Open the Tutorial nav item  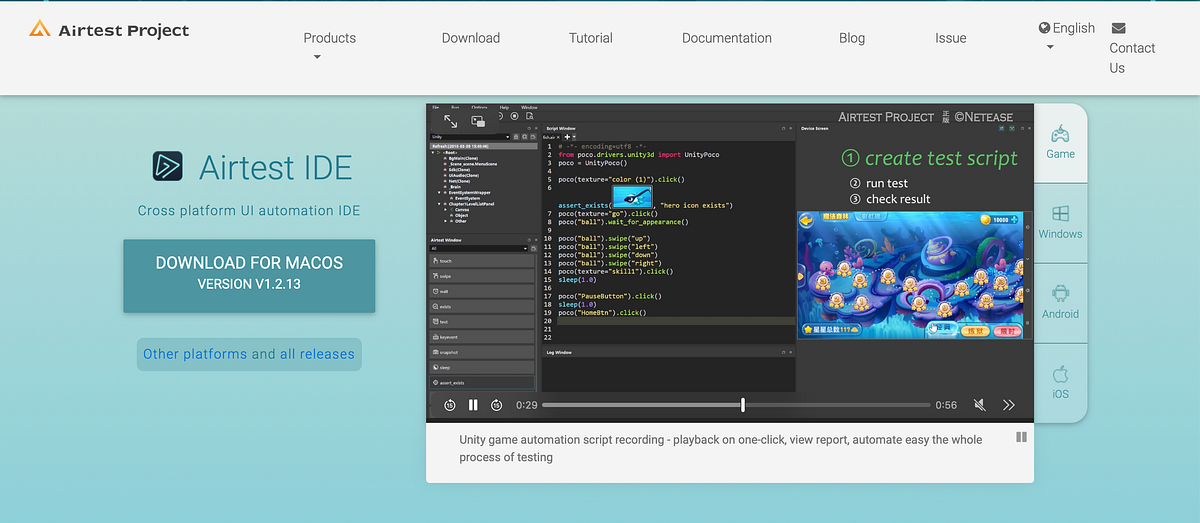591,38
